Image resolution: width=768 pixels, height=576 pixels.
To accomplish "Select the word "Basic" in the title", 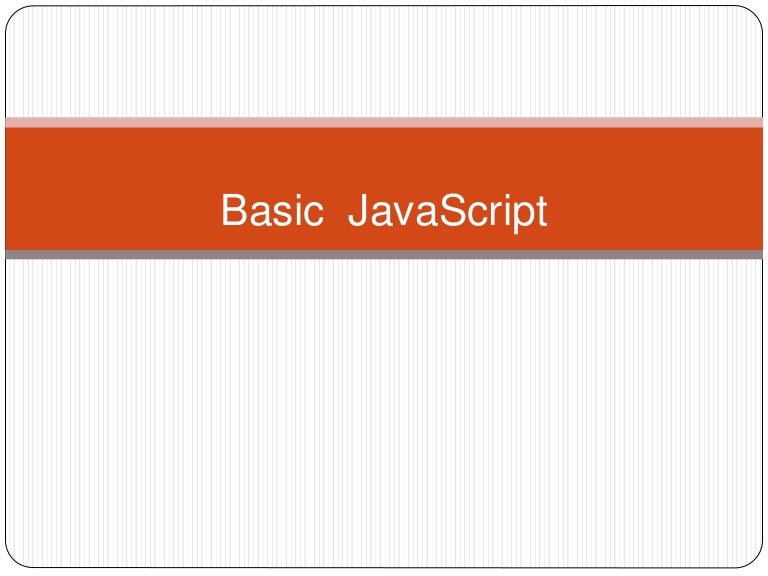I will tap(273, 211).
